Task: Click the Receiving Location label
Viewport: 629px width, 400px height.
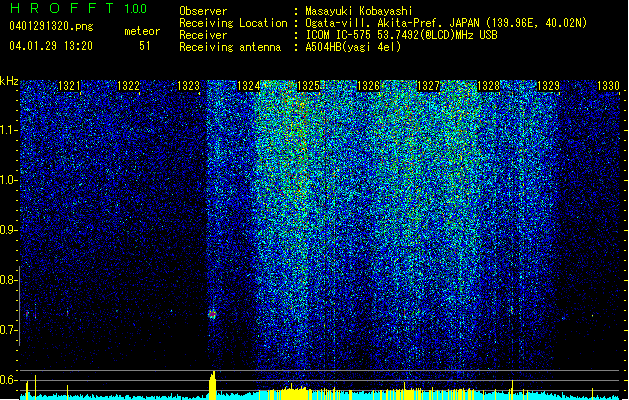Action: (x=233, y=23)
